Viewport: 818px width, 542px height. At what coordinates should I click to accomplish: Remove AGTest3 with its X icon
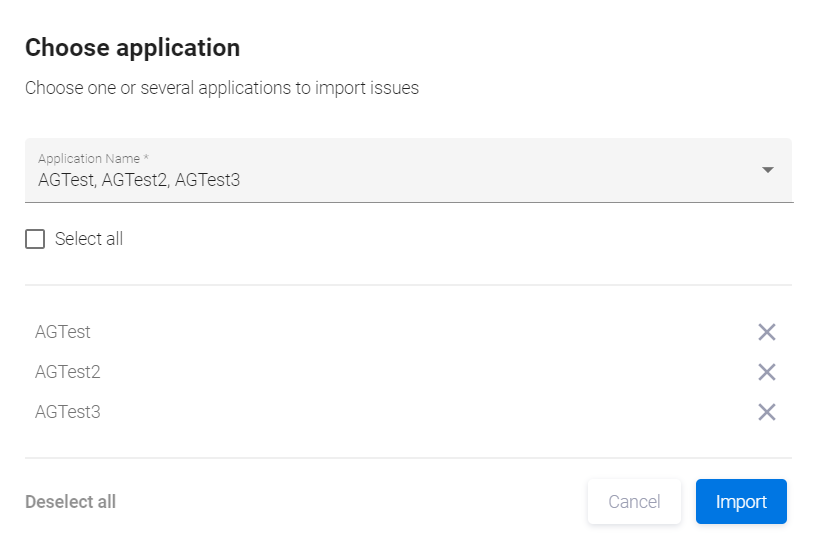767,412
